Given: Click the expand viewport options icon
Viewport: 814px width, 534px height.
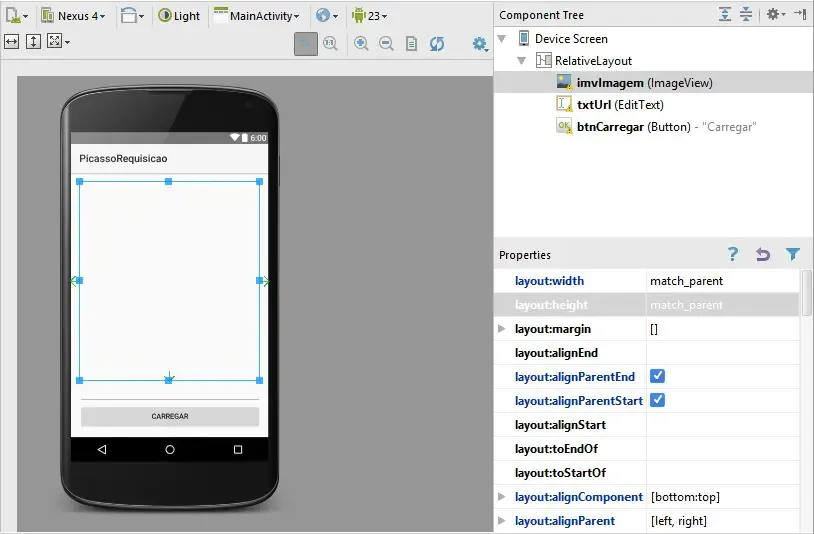Looking at the screenshot, I should coord(58,41).
